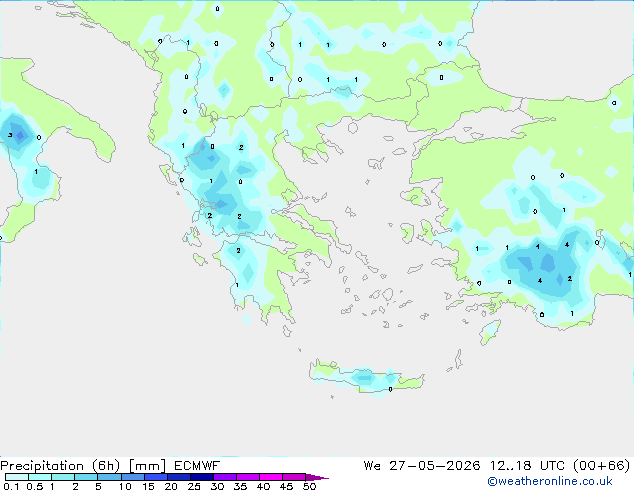Click the 1–2 mm legend color box
Screen dimensions: 634x490
63,477
